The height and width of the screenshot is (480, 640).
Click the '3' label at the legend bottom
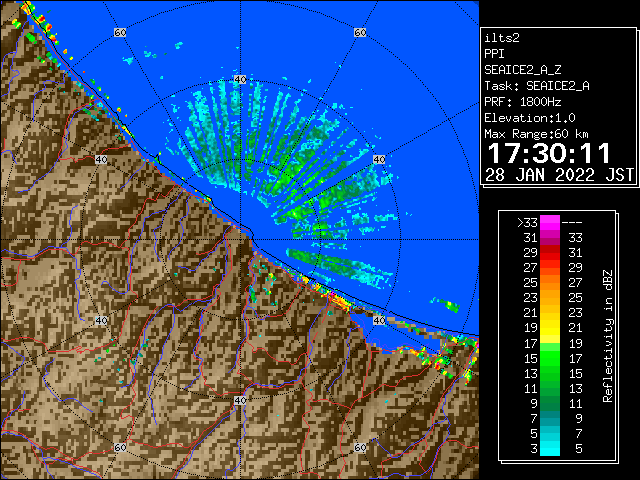pos(534,449)
